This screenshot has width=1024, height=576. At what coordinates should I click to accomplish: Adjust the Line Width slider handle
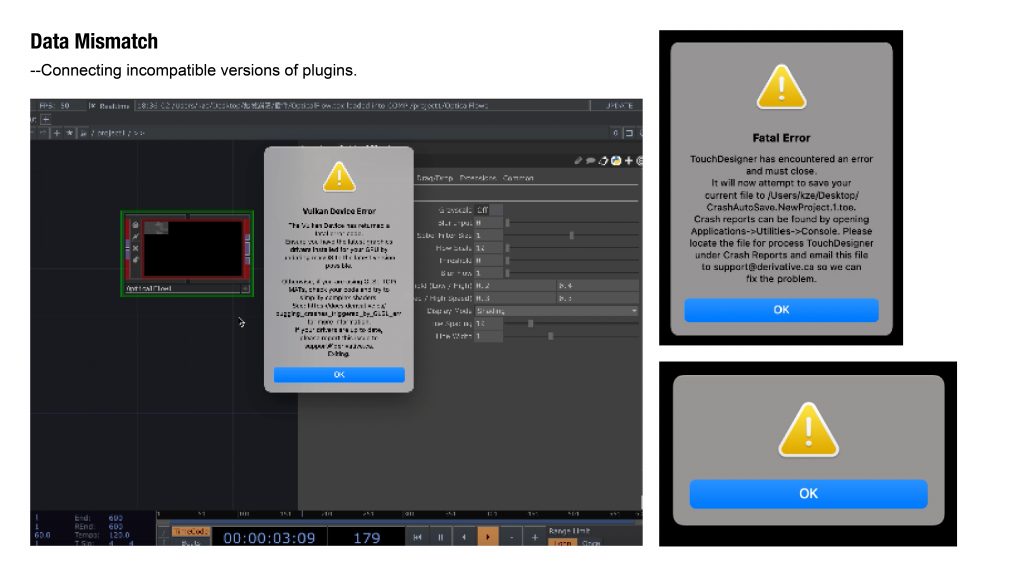[551, 336]
